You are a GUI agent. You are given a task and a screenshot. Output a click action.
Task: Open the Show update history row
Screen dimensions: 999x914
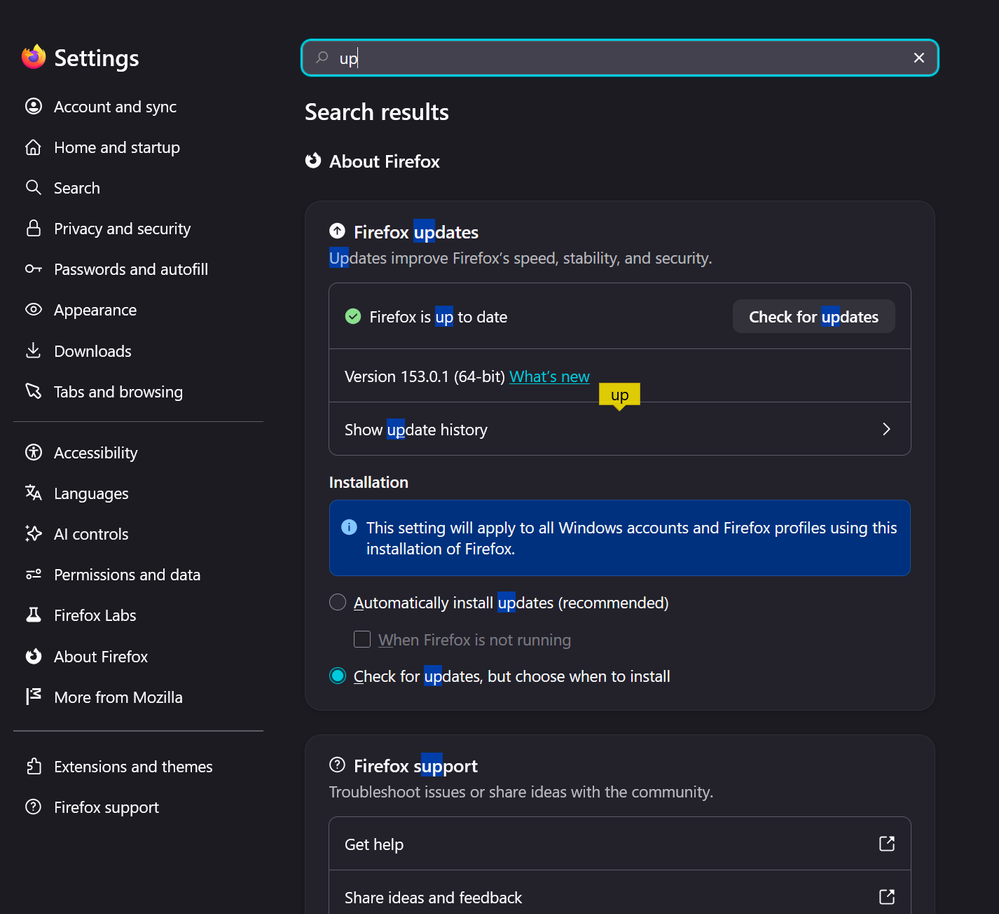(619, 429)
